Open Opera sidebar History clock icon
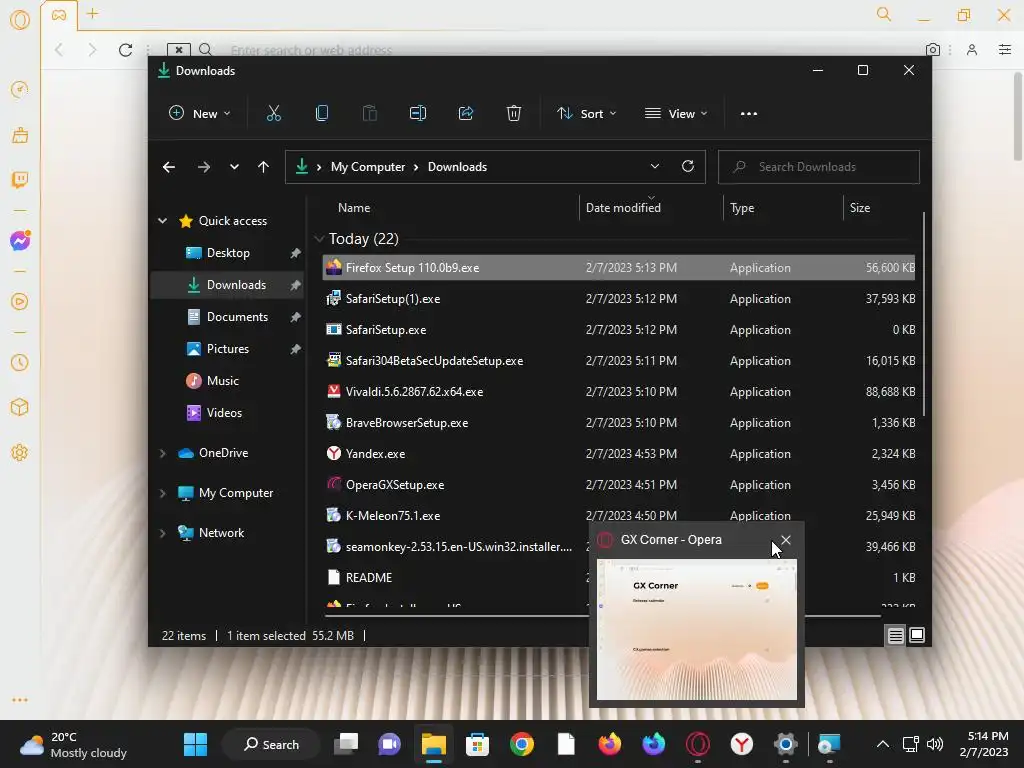Screen dimensions: 1024x768 click(20, 362)
